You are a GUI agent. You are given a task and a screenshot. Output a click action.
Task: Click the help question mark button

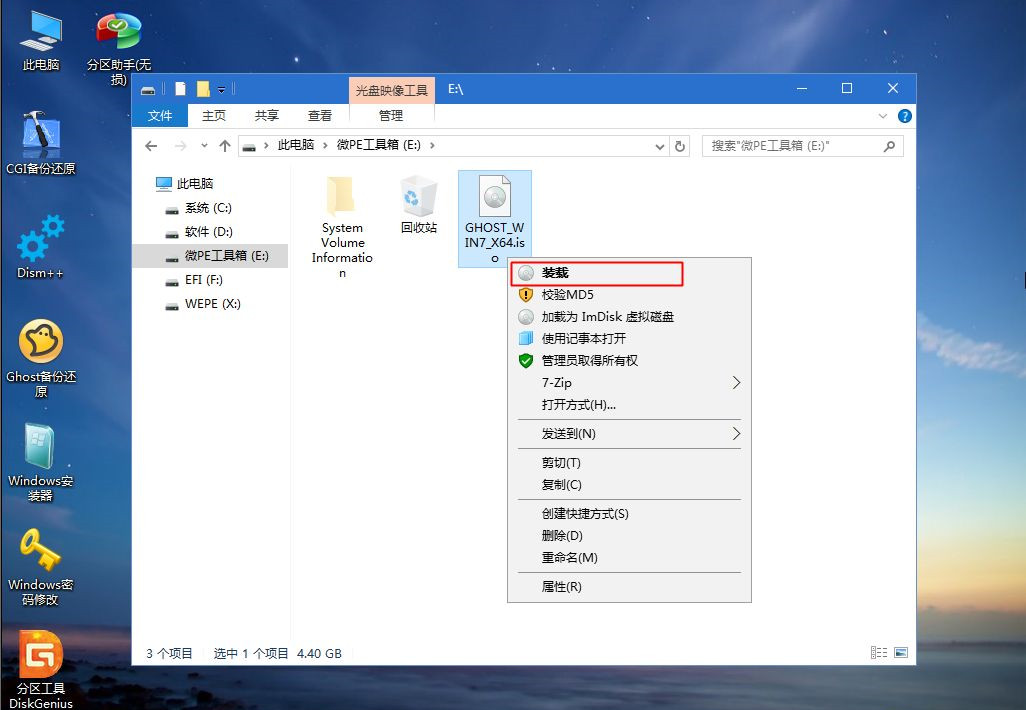click(903, 115)
